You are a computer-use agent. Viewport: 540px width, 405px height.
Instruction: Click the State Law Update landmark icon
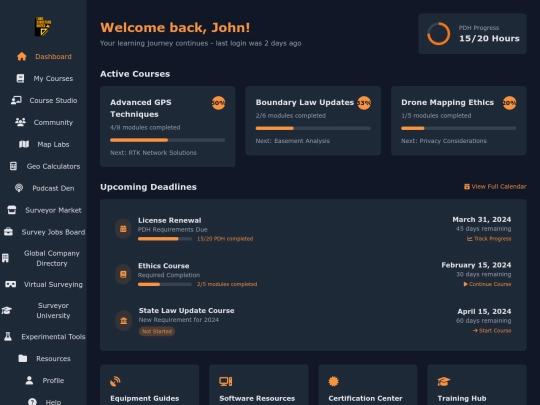[123, 321]
